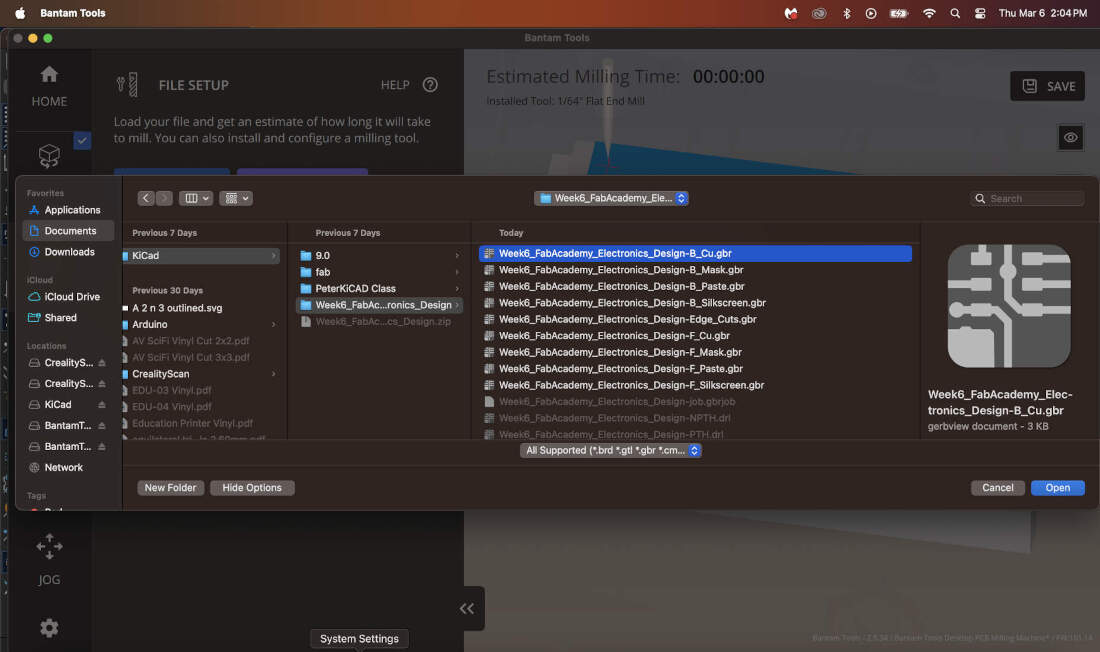The image size is (1100, 652).
Task: Click the SAVE button in Bantam Tools
Action: tap(1047, 86)
